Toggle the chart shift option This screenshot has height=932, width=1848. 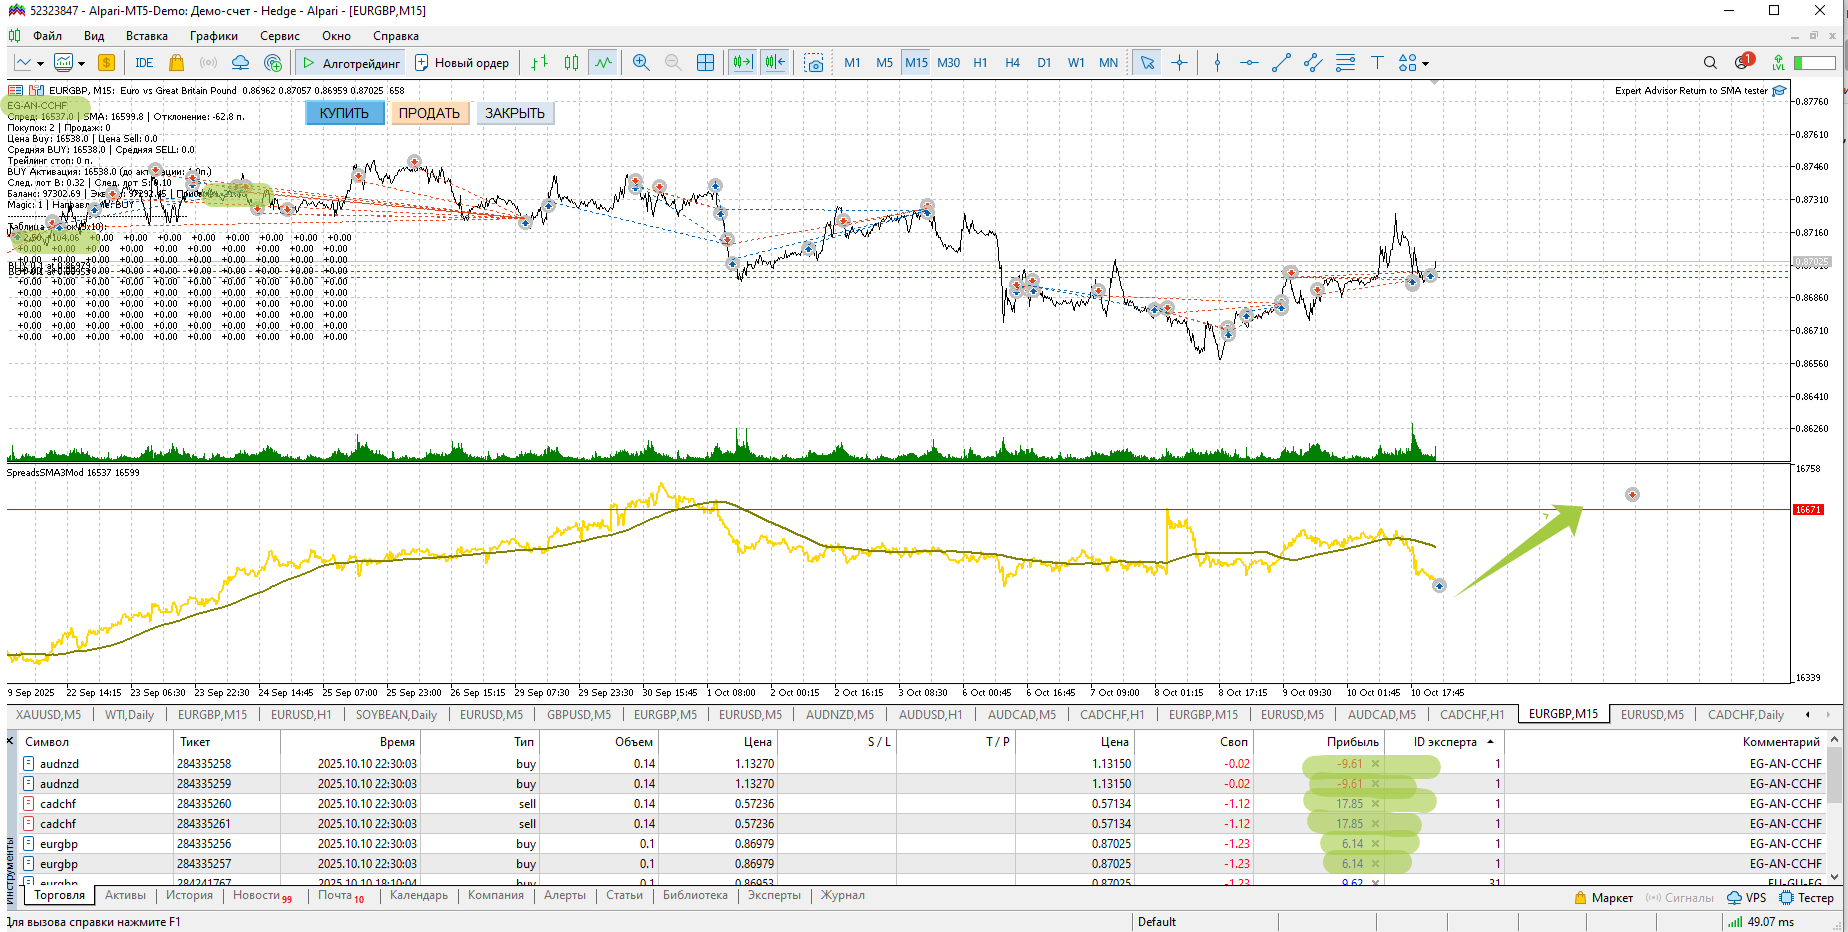(775, 63)
